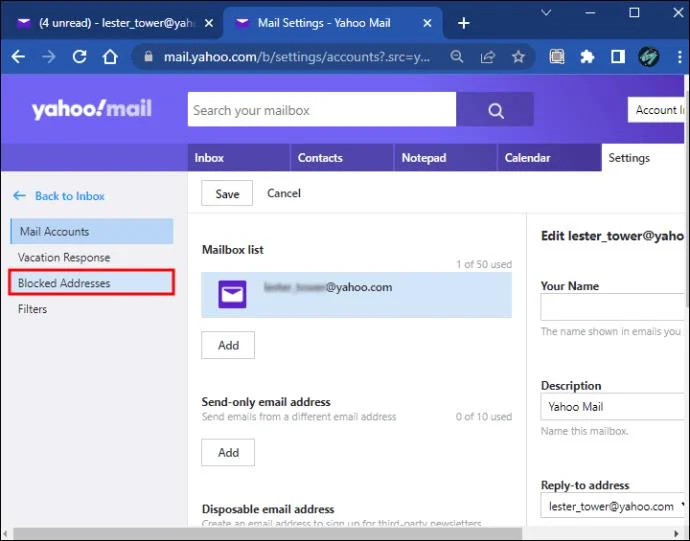This screenshot has width=690, height=541.
Task: Open the extensions puzzle icon
Action: pos(587,56)
